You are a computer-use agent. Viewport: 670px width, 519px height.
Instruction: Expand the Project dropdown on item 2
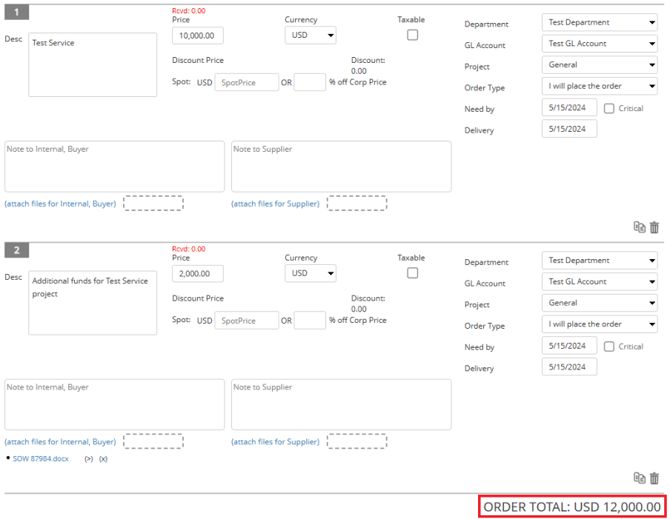599,303
